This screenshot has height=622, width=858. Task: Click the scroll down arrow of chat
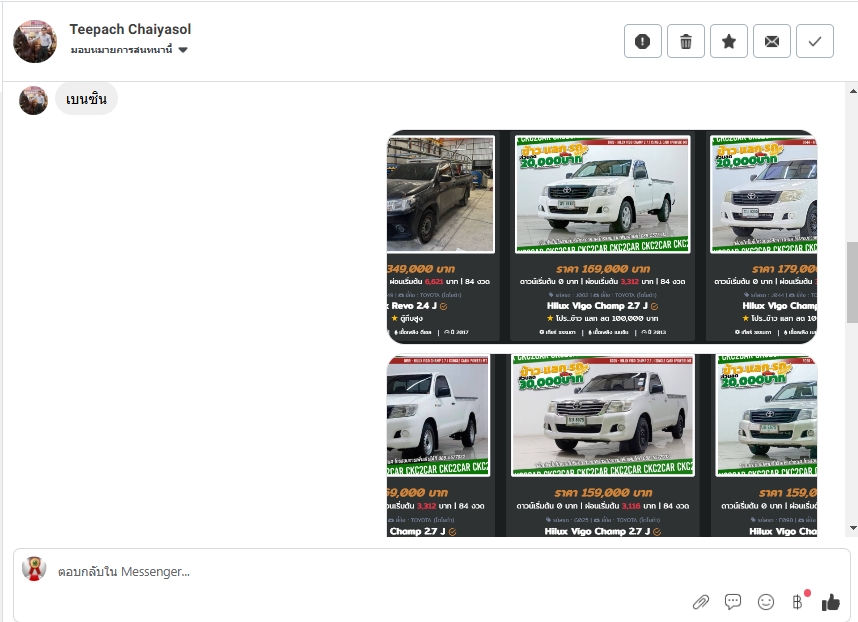click(x=852, y=528)
